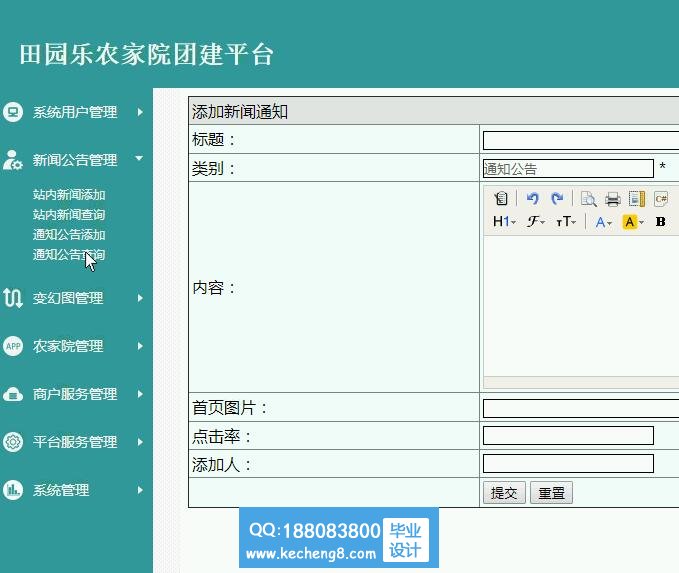
Task: Click the template icon in the editor toolbar
Action: pyautogui.click(x=637, y=199)
